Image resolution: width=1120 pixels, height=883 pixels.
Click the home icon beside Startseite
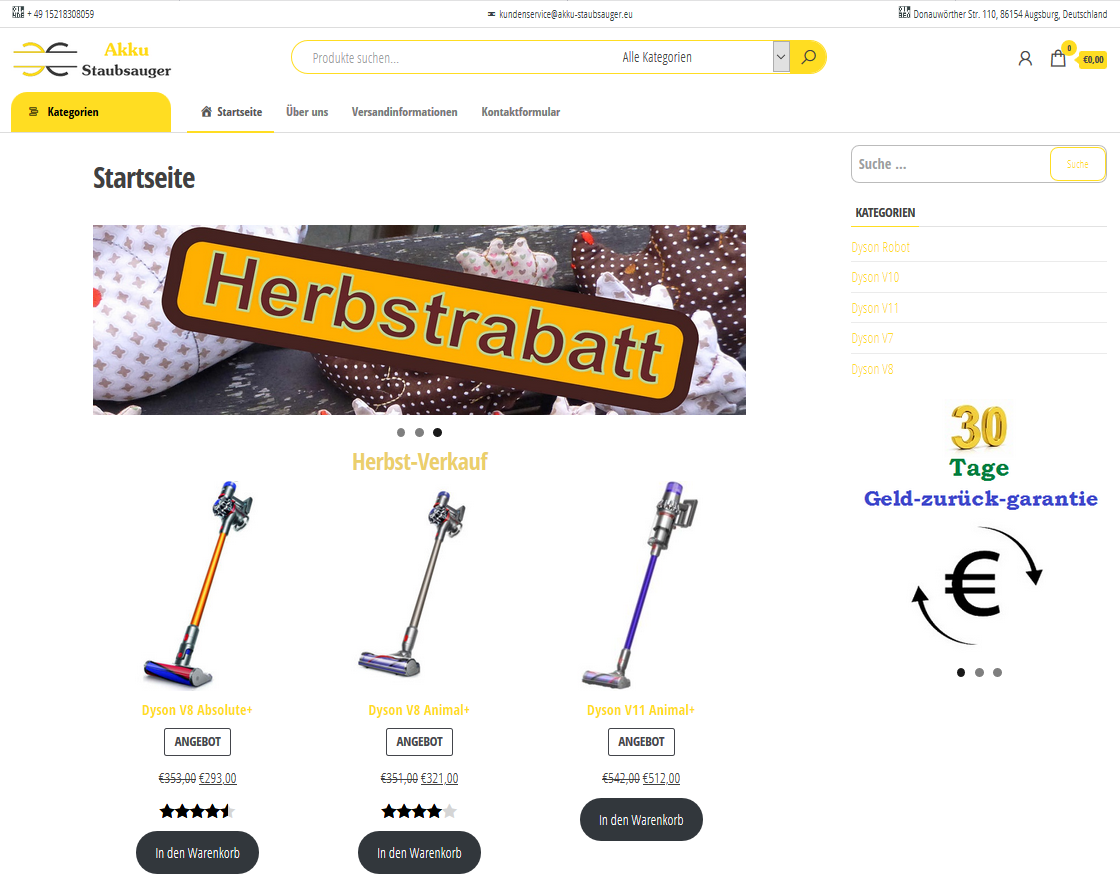point(206,111)
